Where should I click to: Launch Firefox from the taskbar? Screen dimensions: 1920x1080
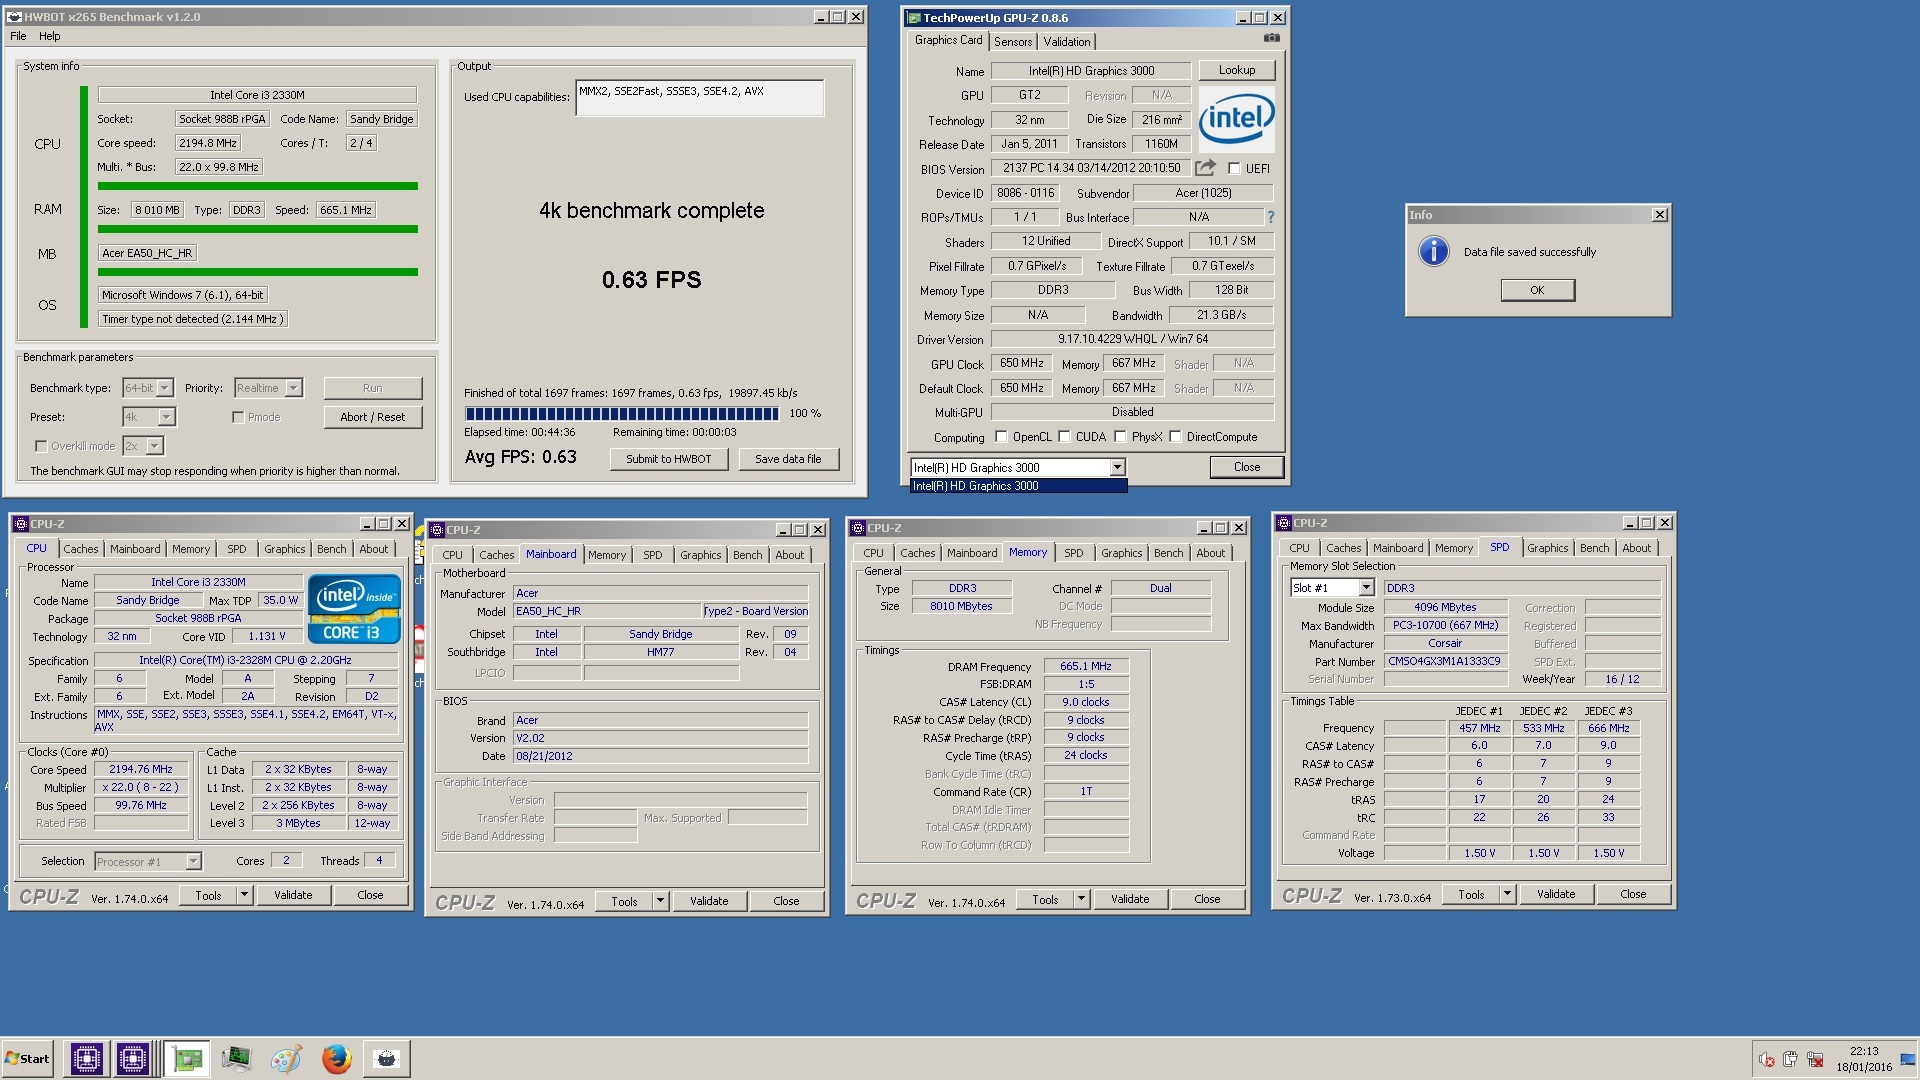pos(336,1058)
